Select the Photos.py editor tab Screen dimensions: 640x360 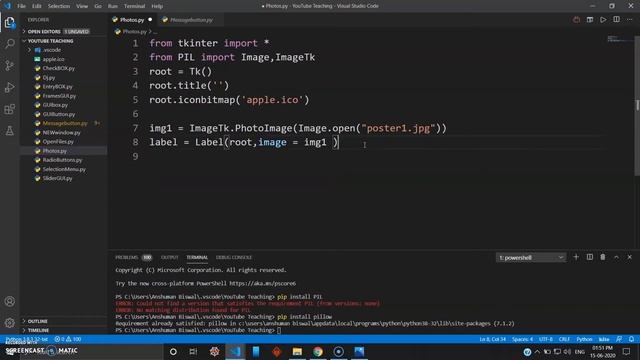[132, 20]
